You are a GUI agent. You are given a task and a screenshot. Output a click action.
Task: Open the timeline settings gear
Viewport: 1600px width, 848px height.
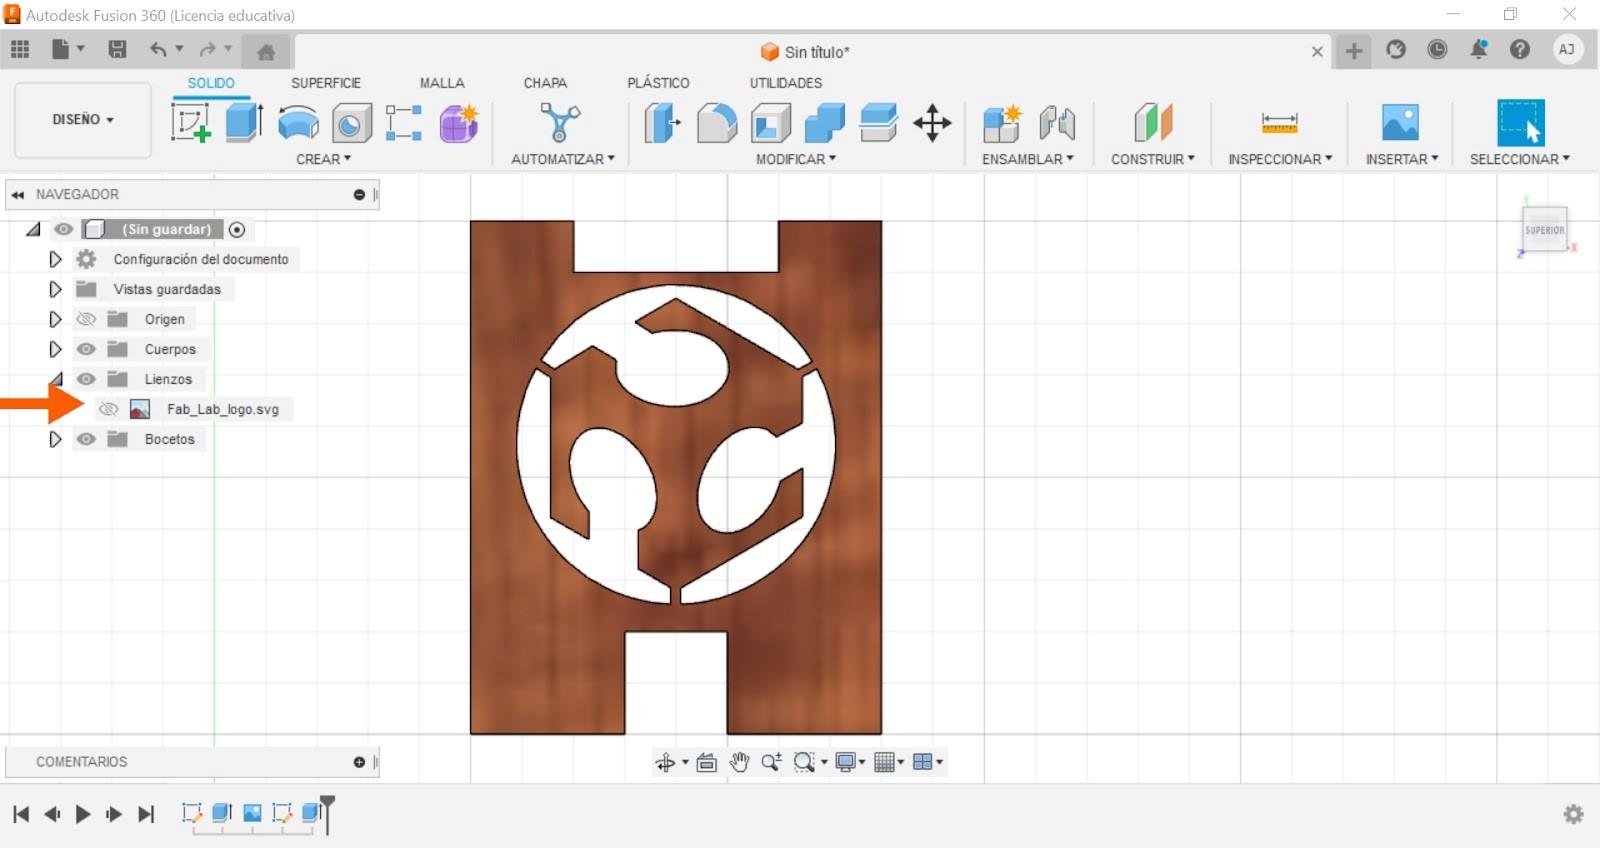tap(1573, 814)
